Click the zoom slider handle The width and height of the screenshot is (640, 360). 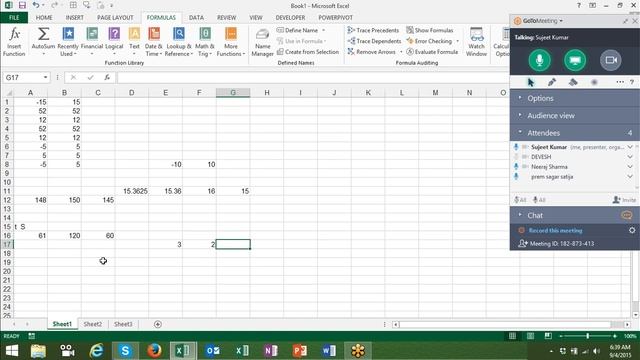click(x=587, y=336)
